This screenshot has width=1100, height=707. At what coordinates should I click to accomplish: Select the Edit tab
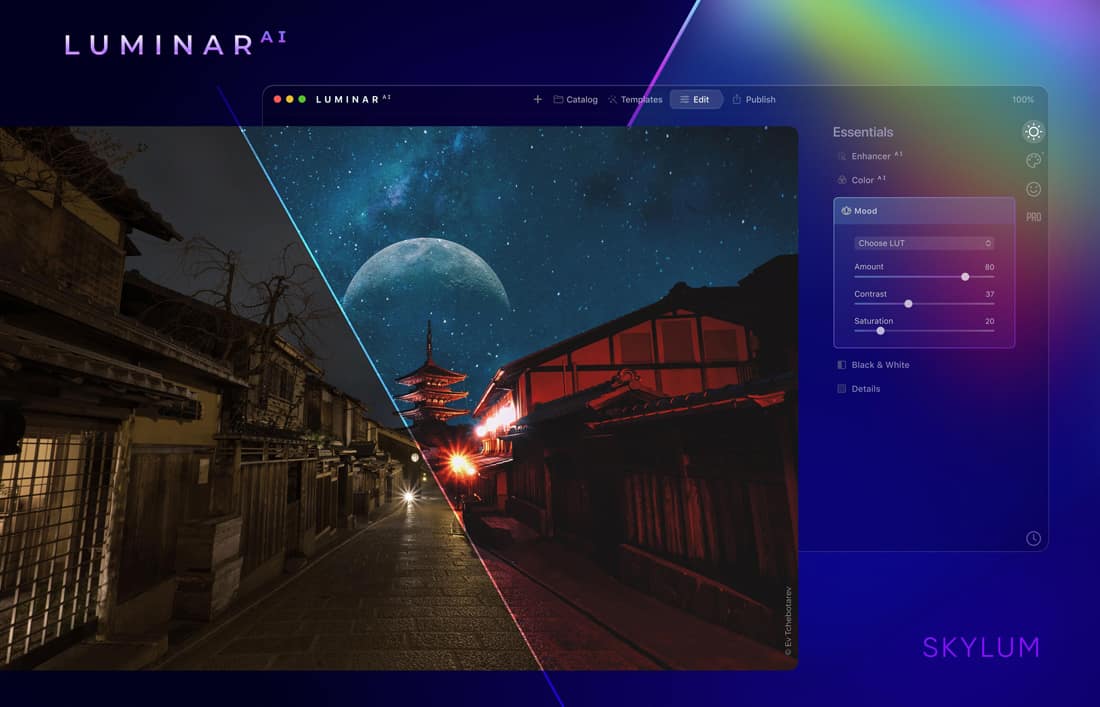pyautogui.click(x=695, y=100)
